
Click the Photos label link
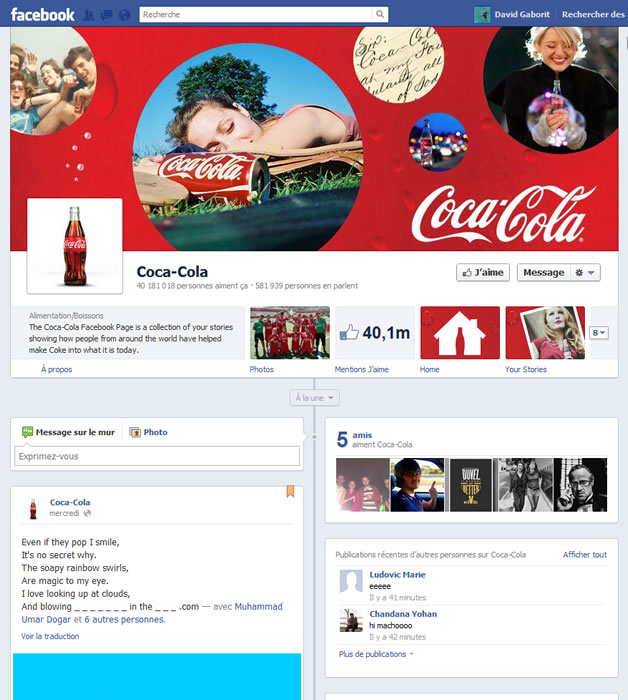(262, 369)
